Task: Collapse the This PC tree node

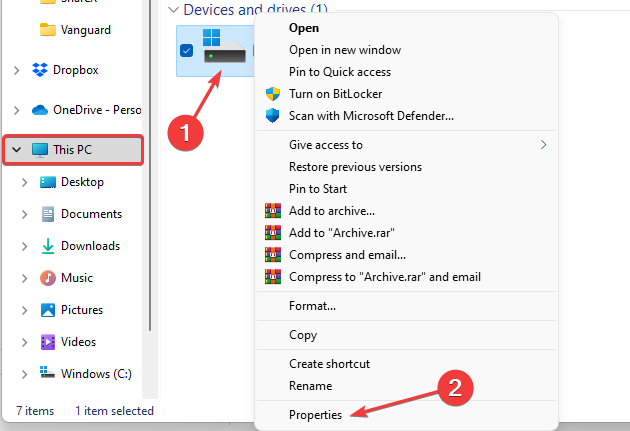Action: (x=16, y=150)
